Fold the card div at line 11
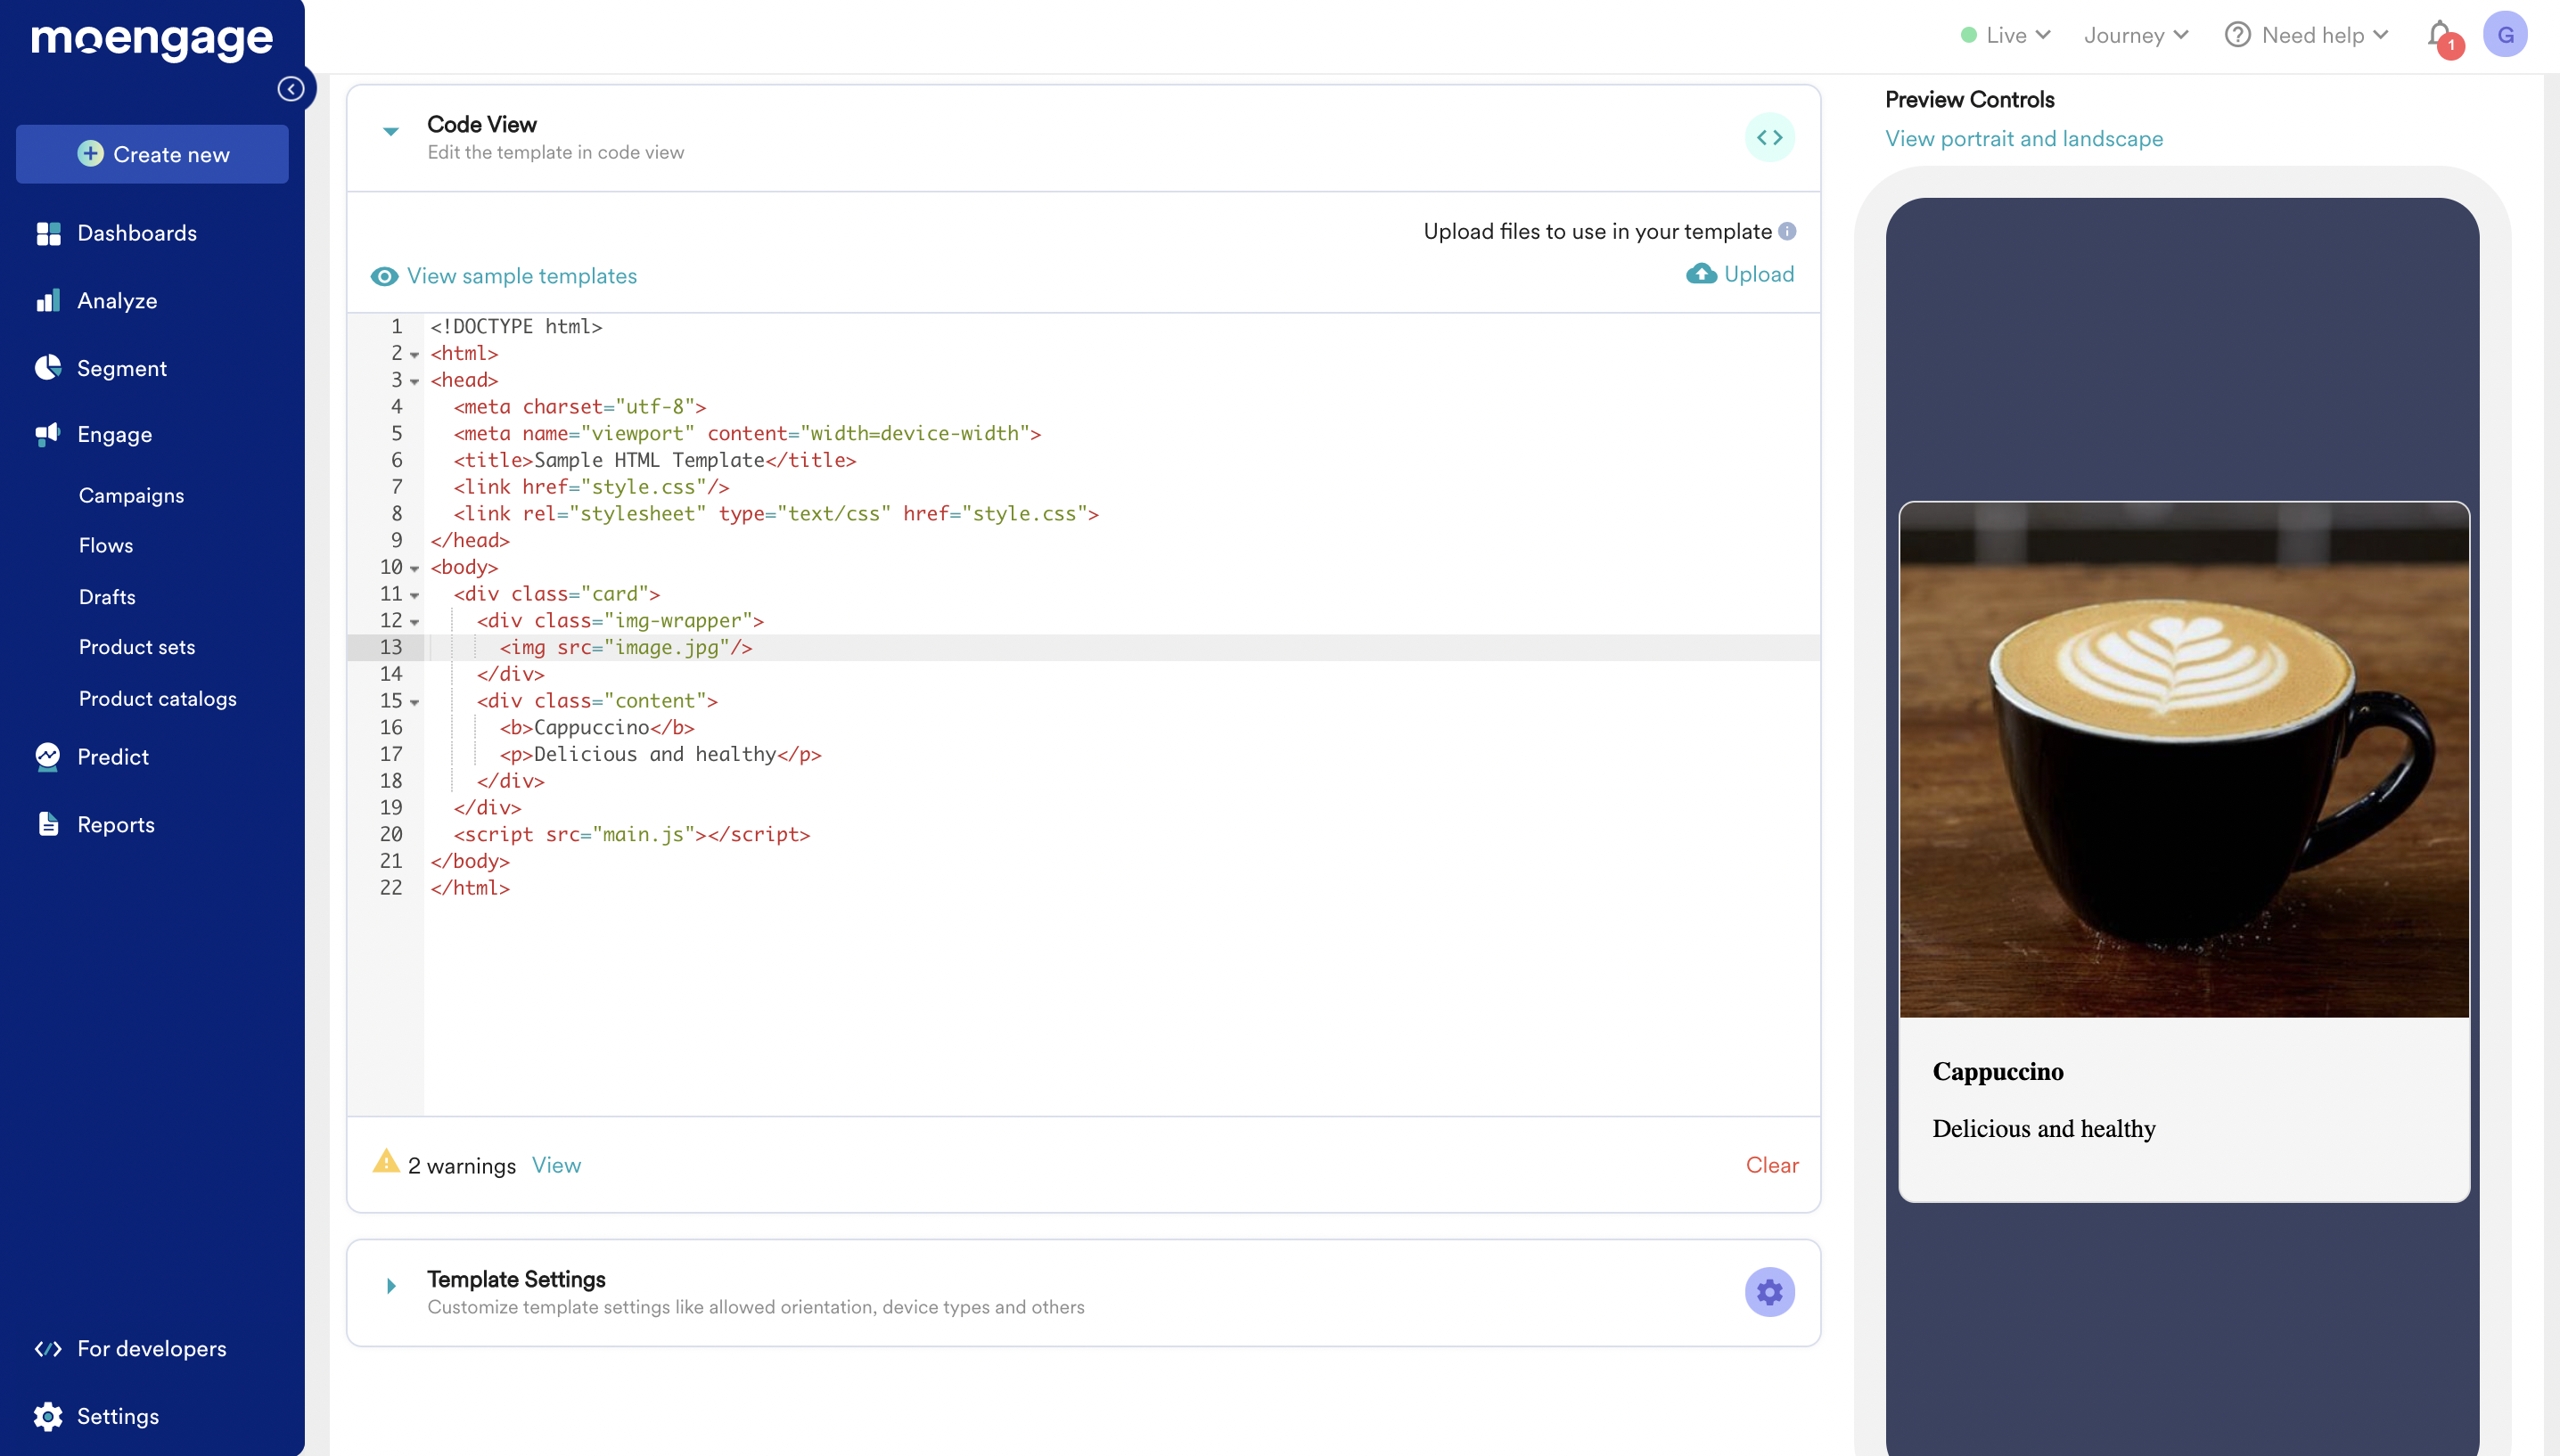The height and width of the screenshot is (1456, 2560). click(414, 595)
